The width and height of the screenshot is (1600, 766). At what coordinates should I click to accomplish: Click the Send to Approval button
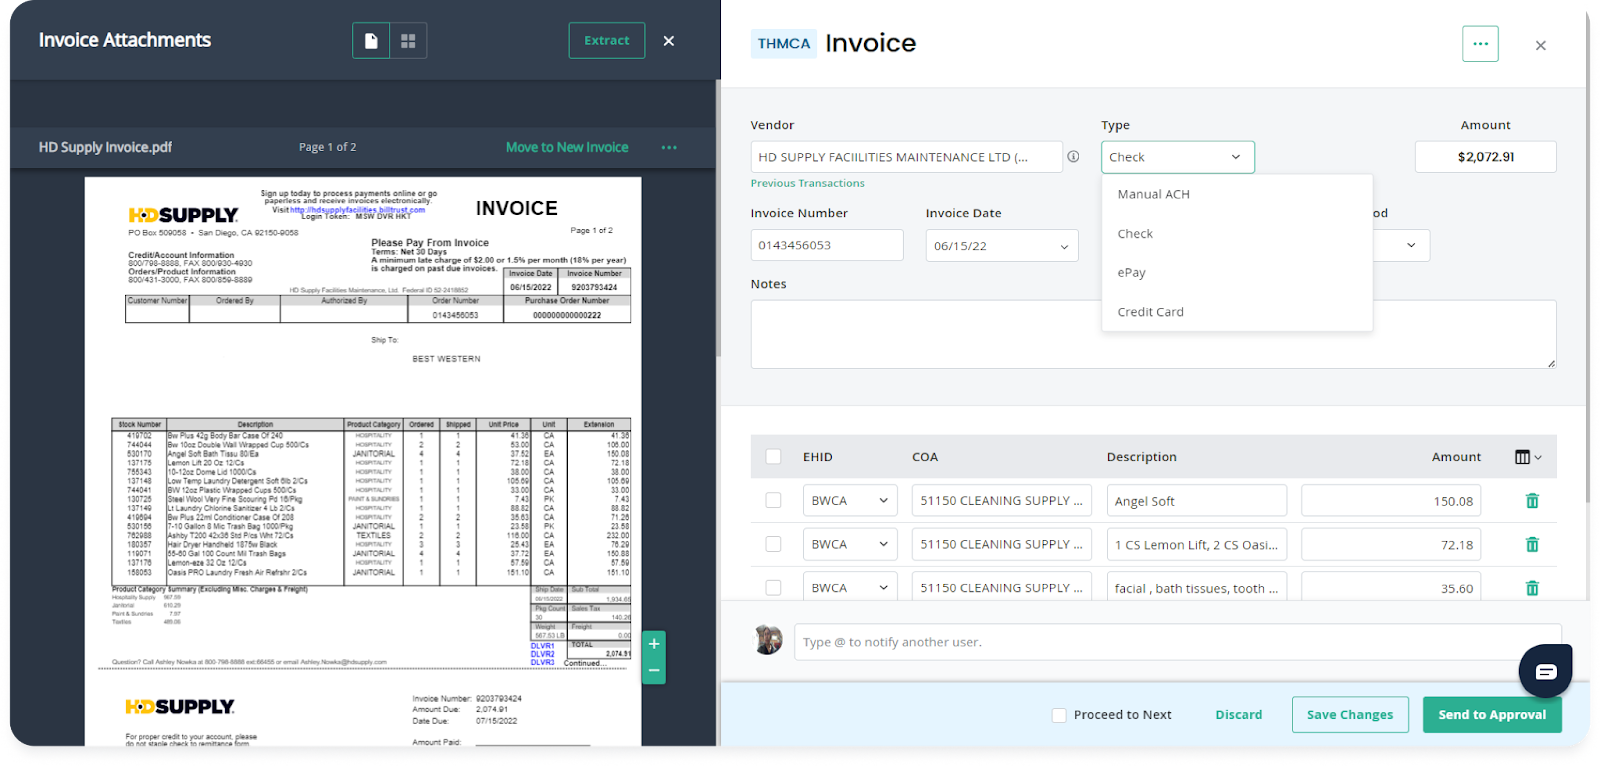tap(1491, 715)
